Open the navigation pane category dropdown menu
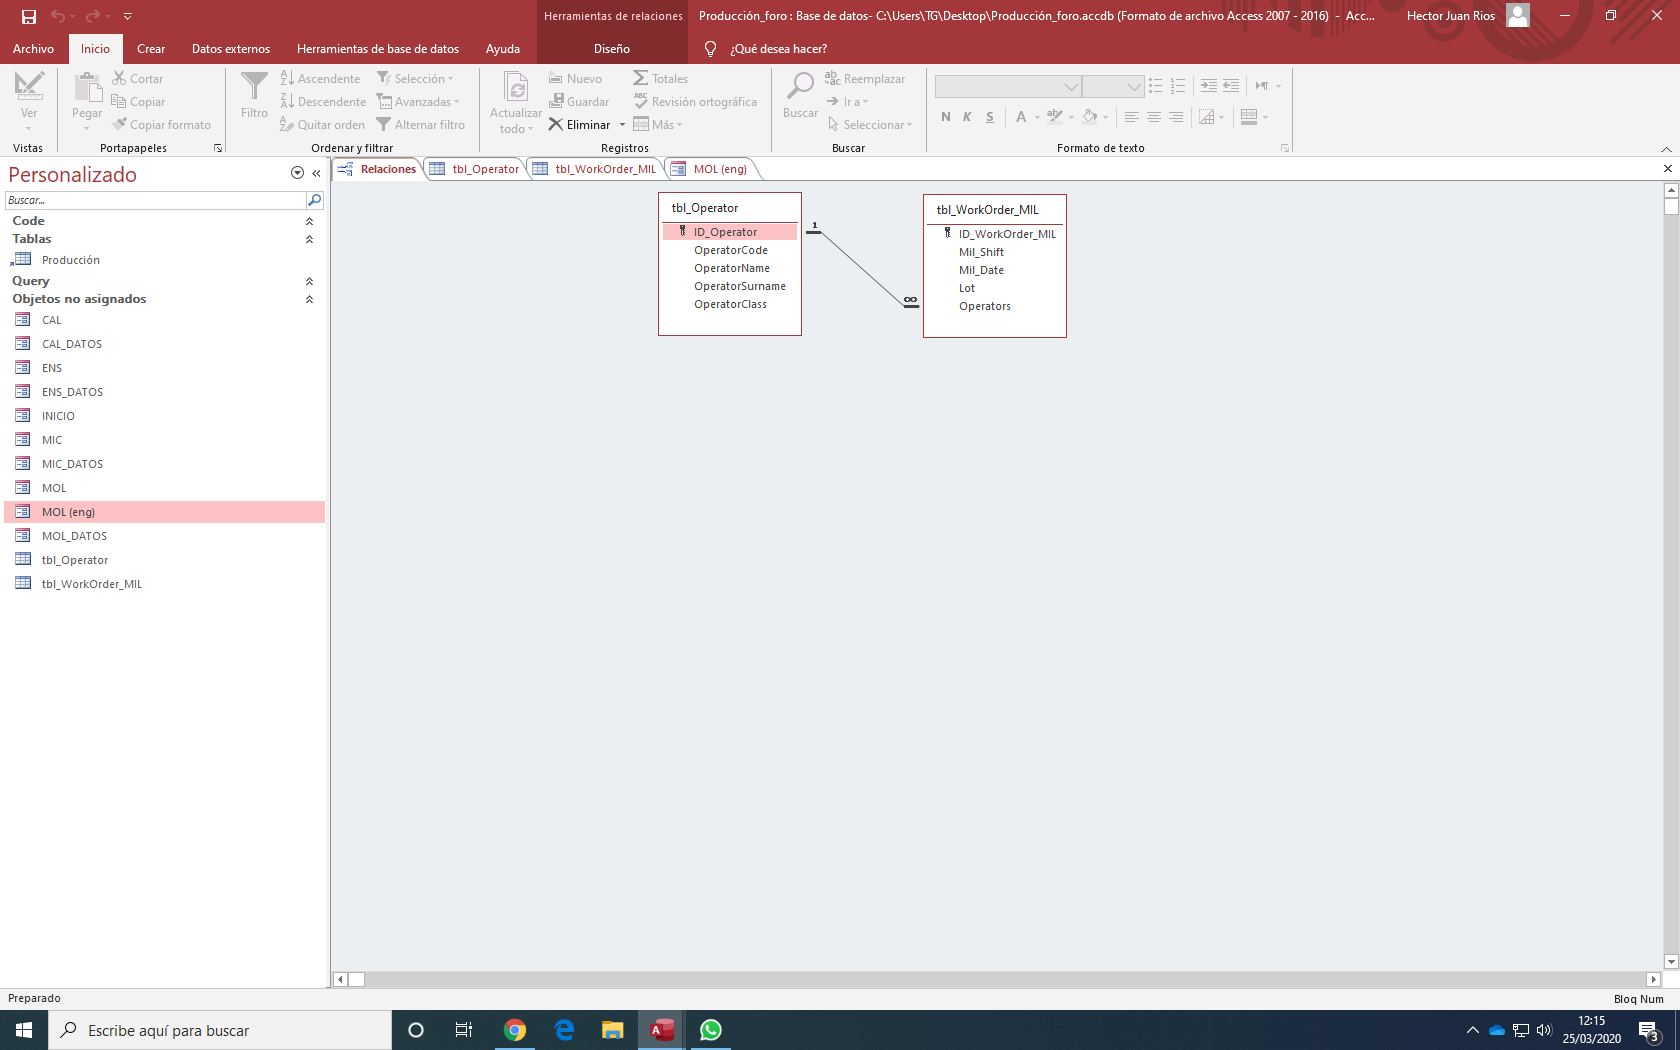 [297, 173]
